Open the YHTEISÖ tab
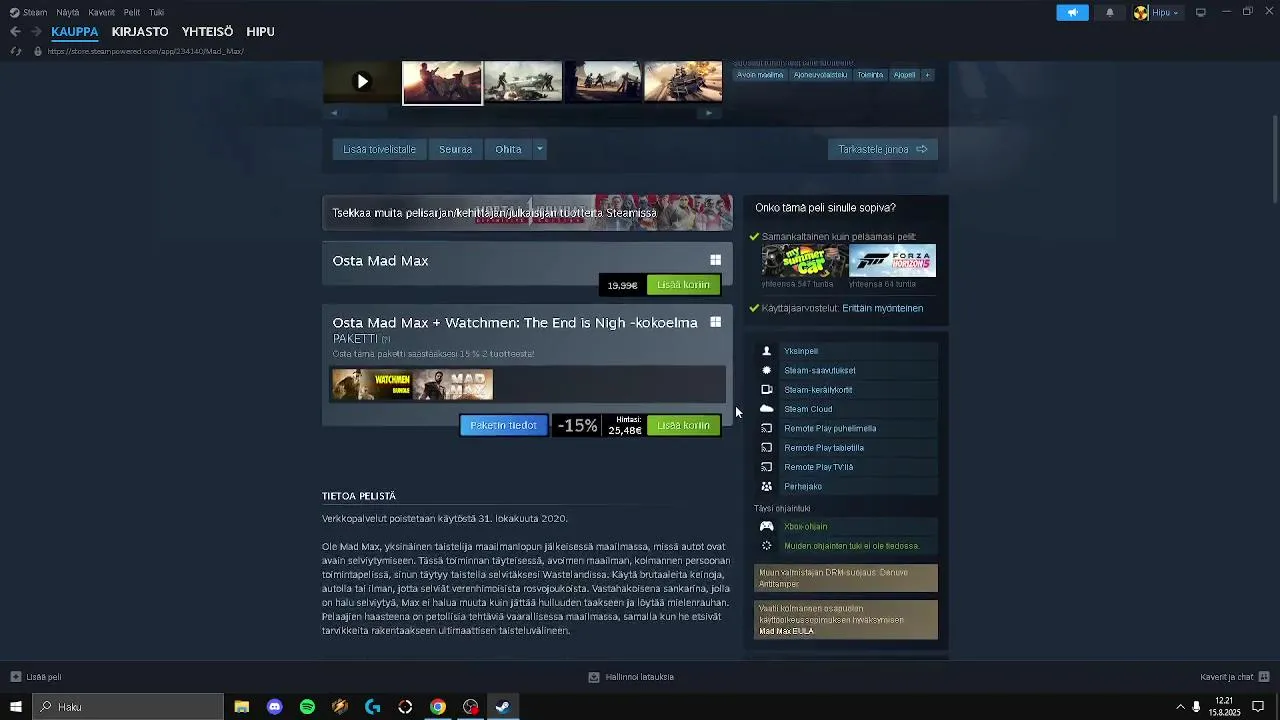The width and height of the screenshot is (1280, 720). pyautogui.click(x=207, y=32)
